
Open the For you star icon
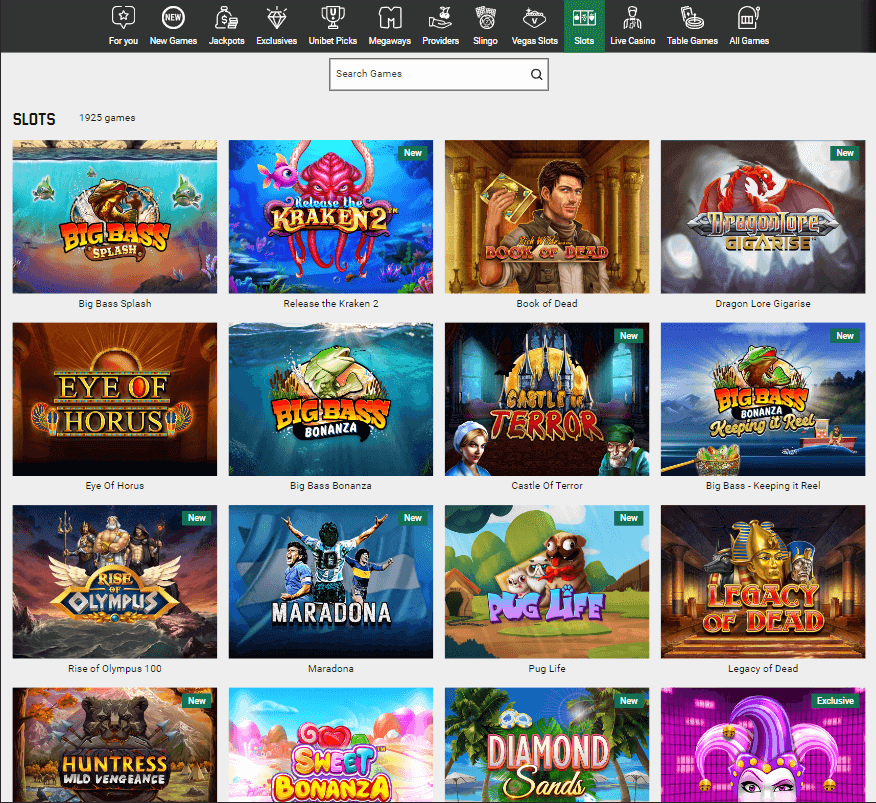point(122,17)
